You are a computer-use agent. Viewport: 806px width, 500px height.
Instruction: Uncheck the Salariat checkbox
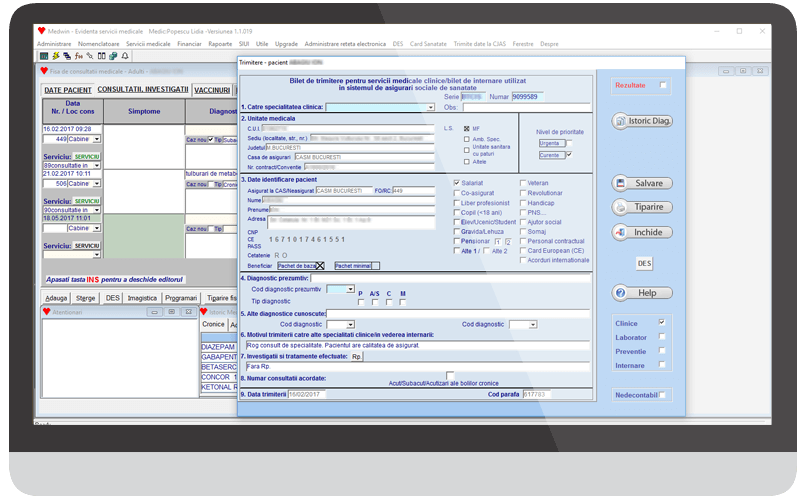pyautogui.click(x=456, y=182)
